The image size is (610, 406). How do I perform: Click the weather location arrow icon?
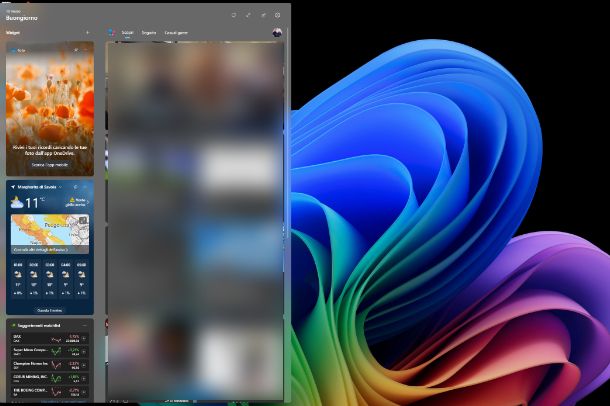(13, 187)
